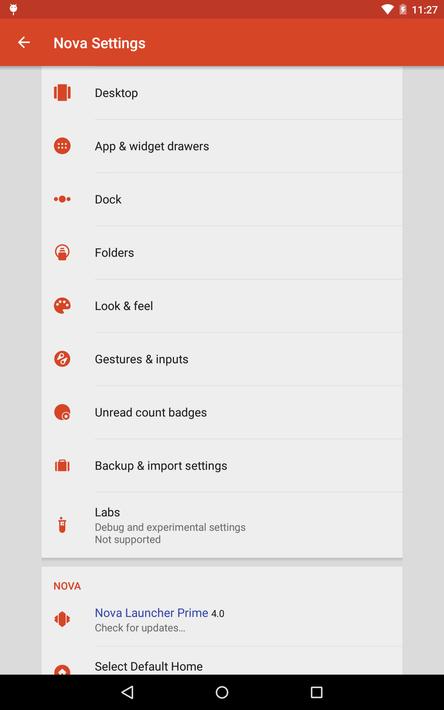Open Desktop settings
Image resolution: width=444 pixels, height=710 pixels.
(x=222, y=93)
